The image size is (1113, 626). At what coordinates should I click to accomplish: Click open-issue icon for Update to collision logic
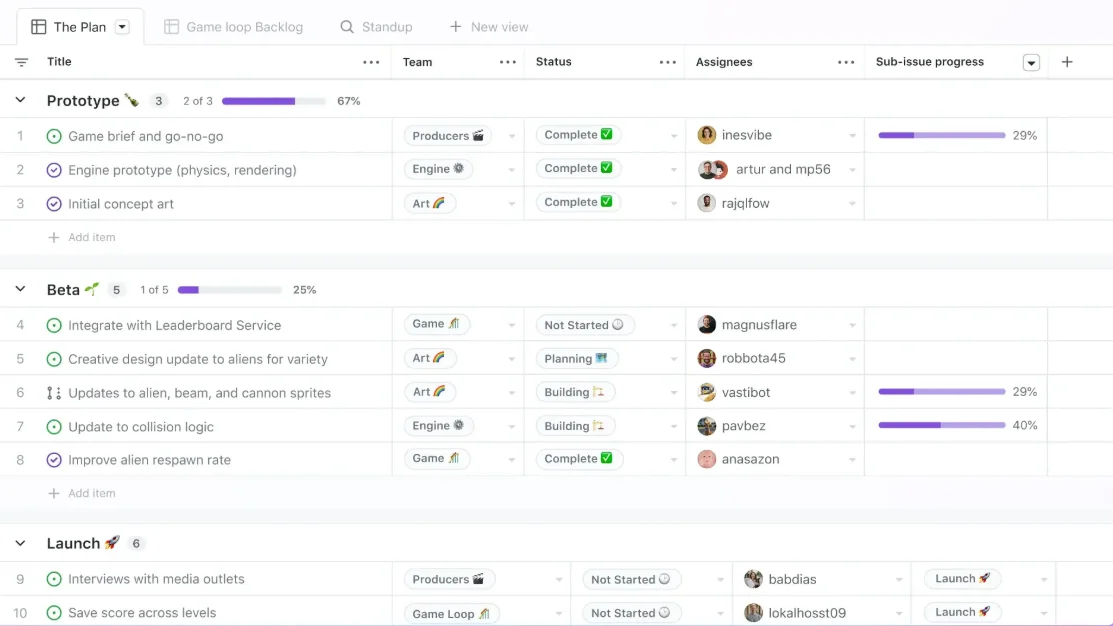[54, 427]
